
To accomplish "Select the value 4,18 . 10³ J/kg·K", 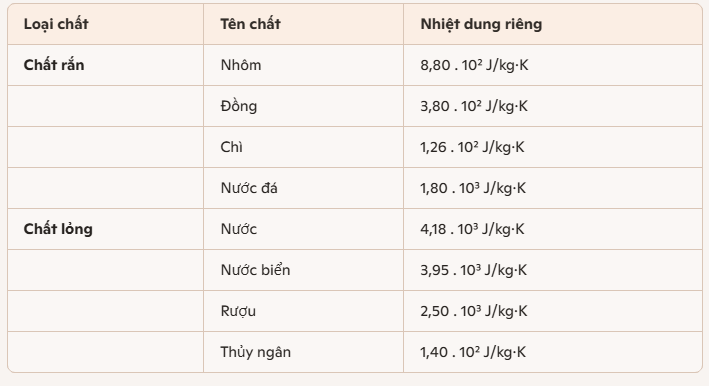I will point(473,229).
